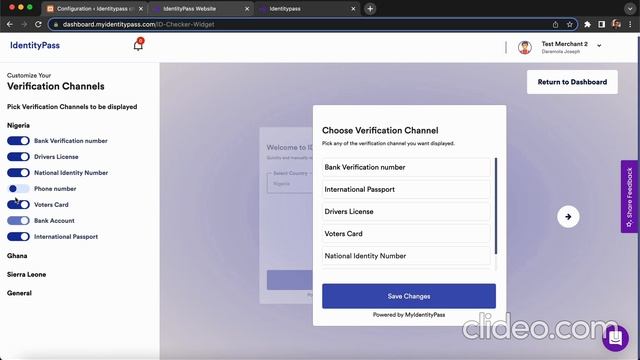
Task: Go to next step with arrow button
Action: point(568,217)
